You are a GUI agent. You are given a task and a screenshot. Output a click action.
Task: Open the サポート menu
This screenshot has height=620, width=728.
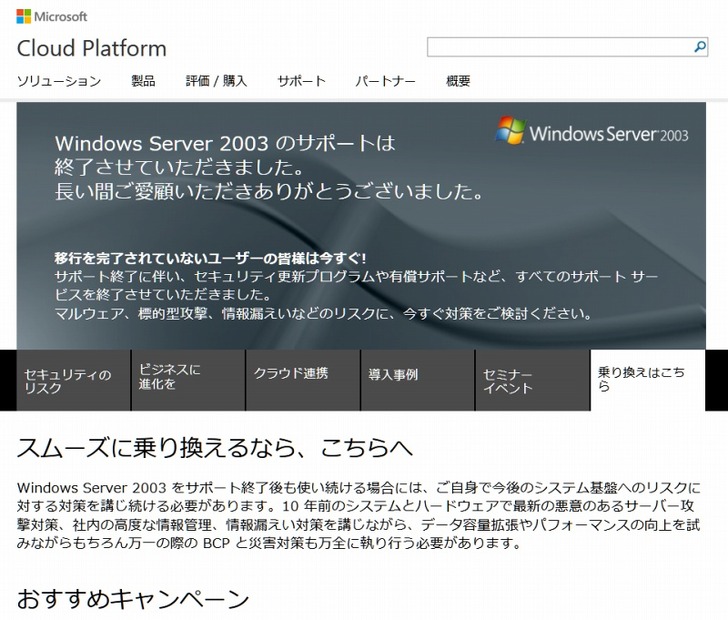tap(301, 81)
